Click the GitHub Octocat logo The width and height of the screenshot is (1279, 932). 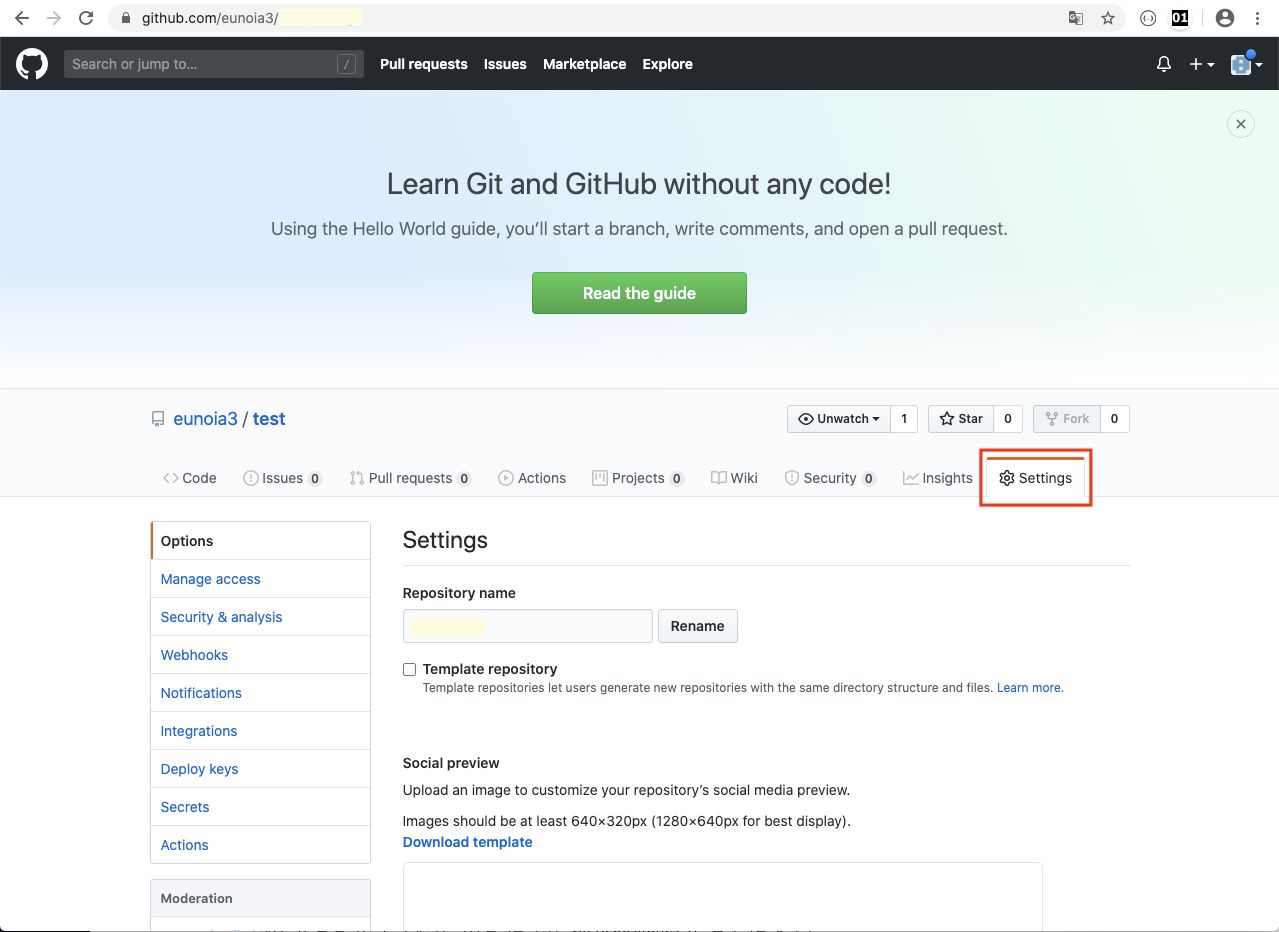click(x=32, y=64)
